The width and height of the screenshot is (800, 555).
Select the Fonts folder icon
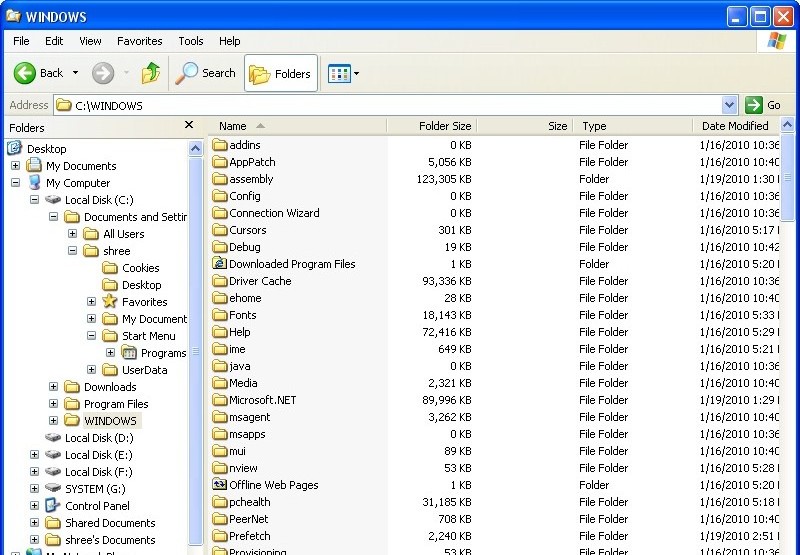220,315
